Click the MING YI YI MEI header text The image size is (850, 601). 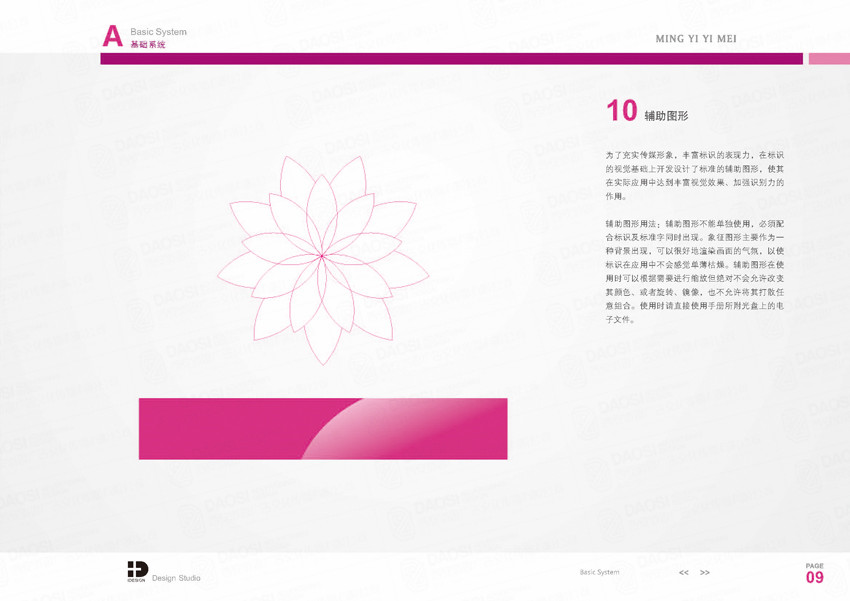coord(694,39)
